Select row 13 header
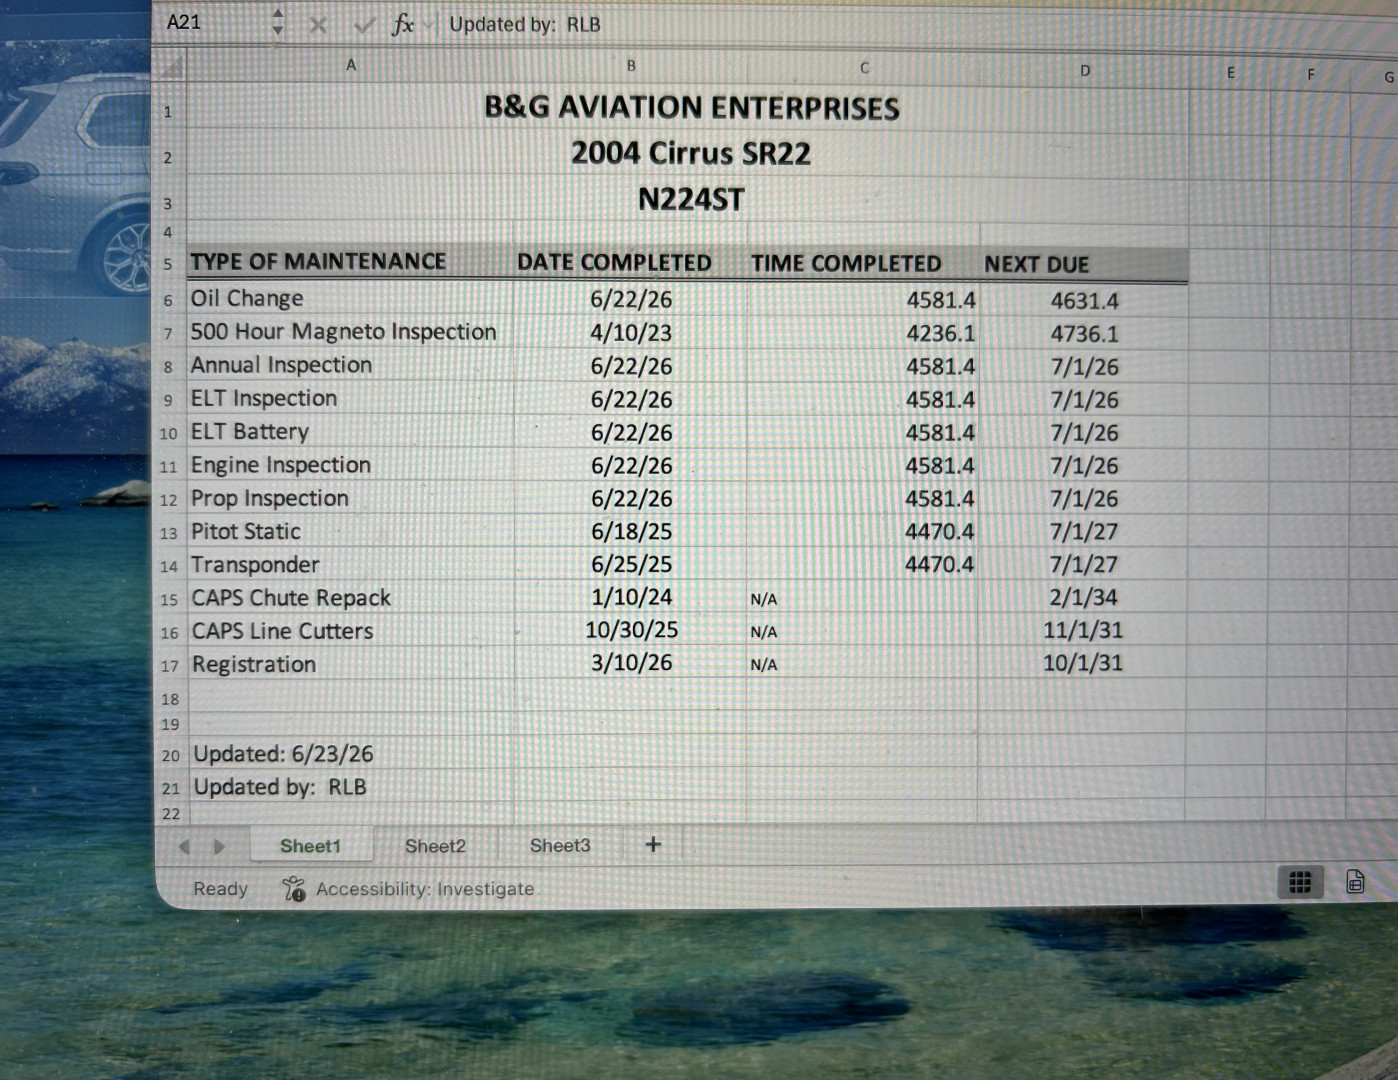Viewport: 1398px width, 1080px height. (168, 533)
